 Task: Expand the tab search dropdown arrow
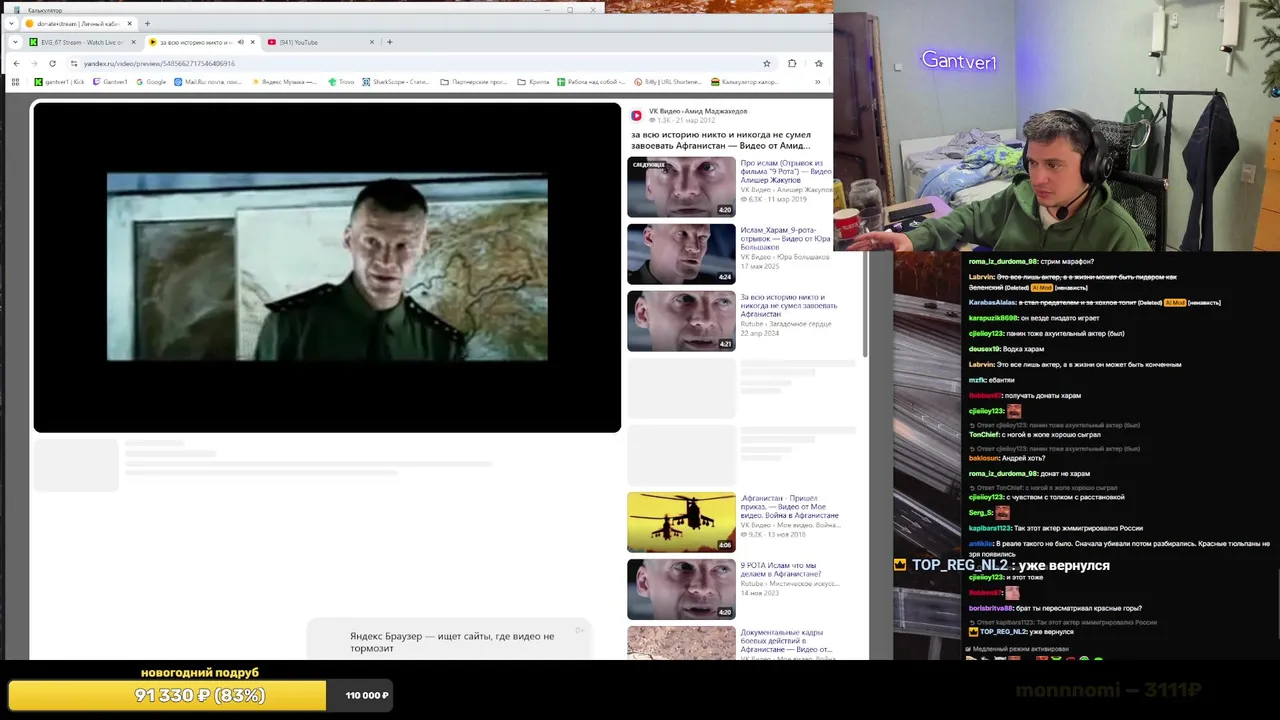pyautogui.click(x=14, y=42)
